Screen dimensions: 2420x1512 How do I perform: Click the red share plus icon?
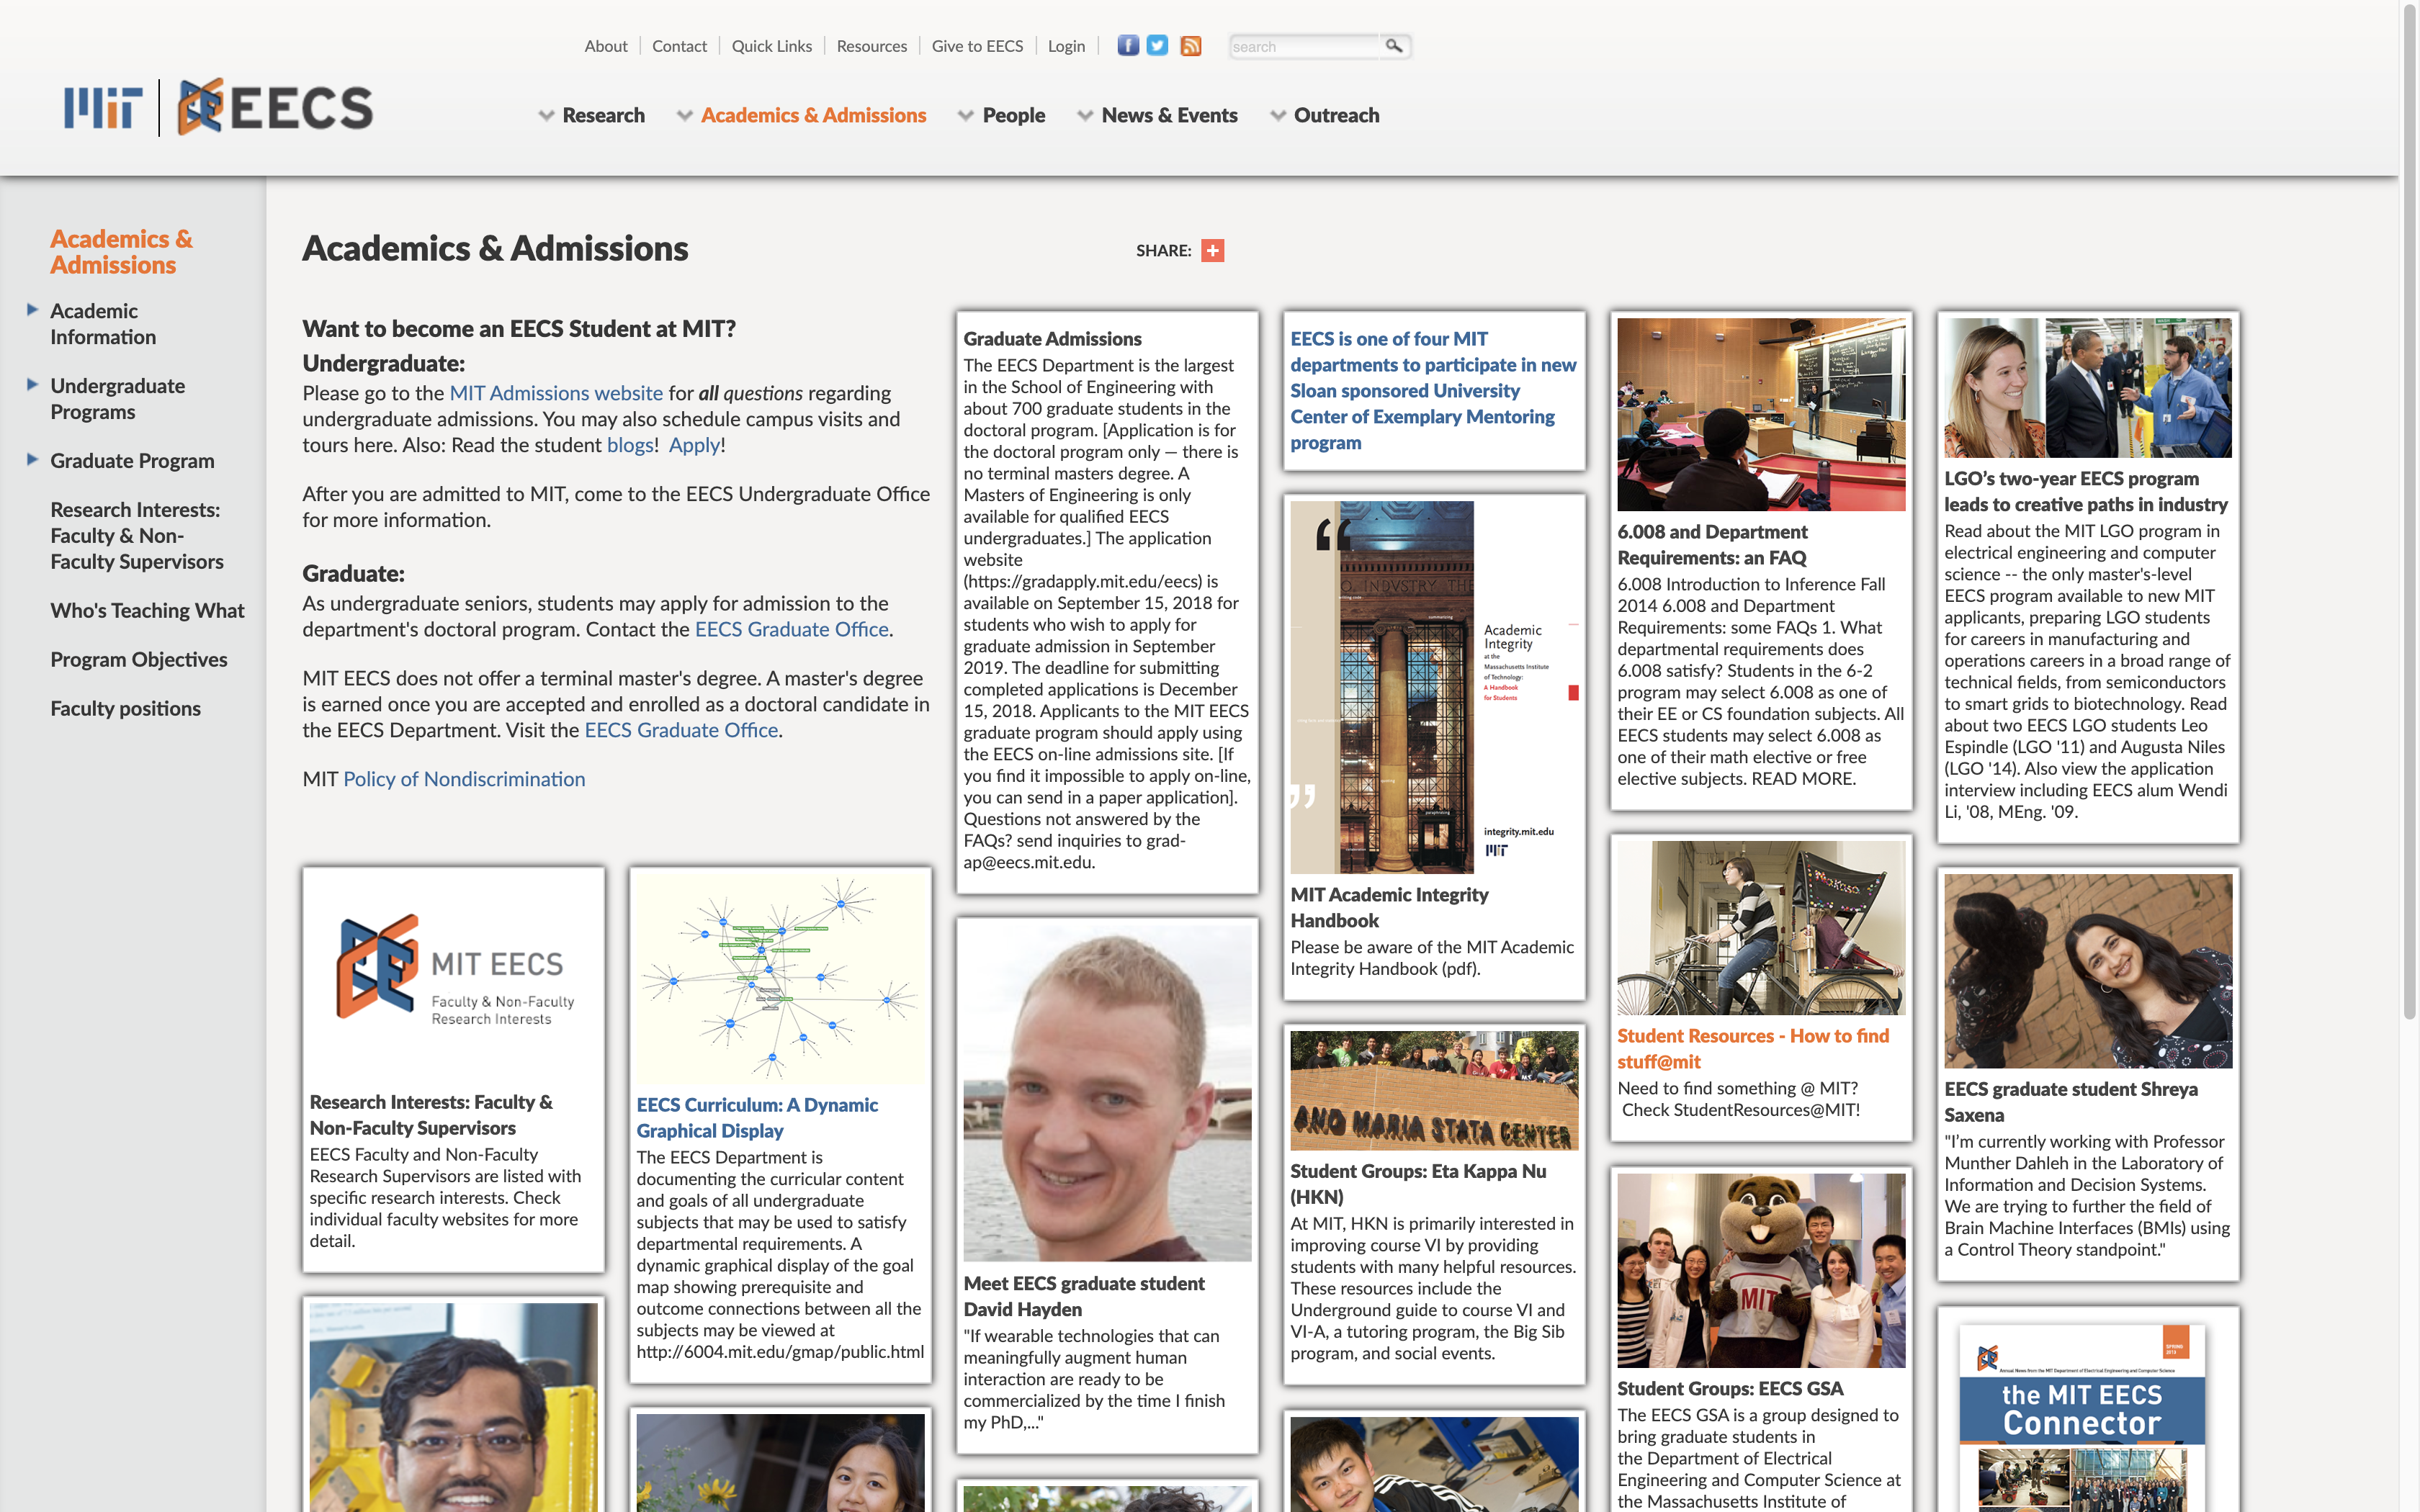[1212, 251]
